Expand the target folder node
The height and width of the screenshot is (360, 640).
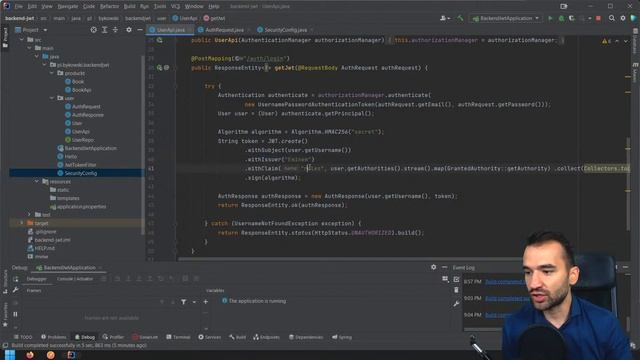coord(21,223)
